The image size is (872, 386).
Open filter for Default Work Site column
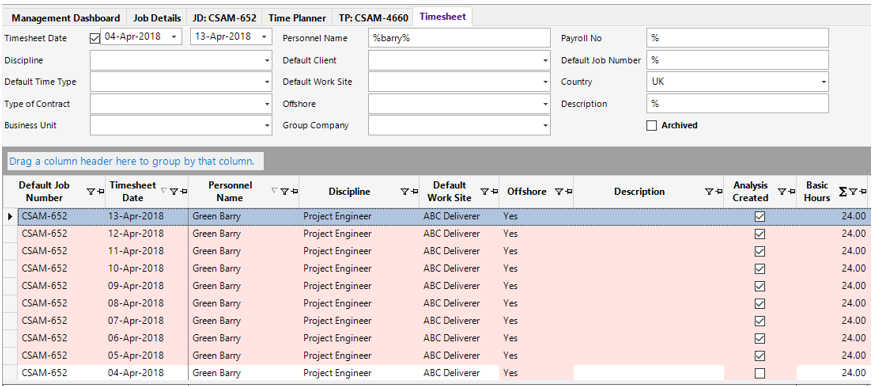point(484,192)
